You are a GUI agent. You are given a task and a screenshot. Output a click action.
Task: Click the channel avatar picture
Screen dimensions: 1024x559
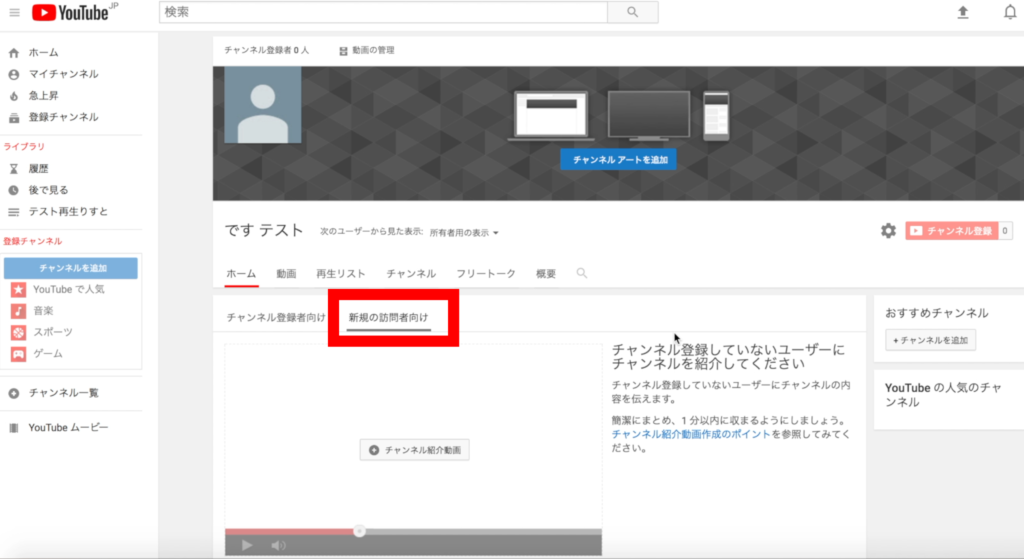pos(263,104)
